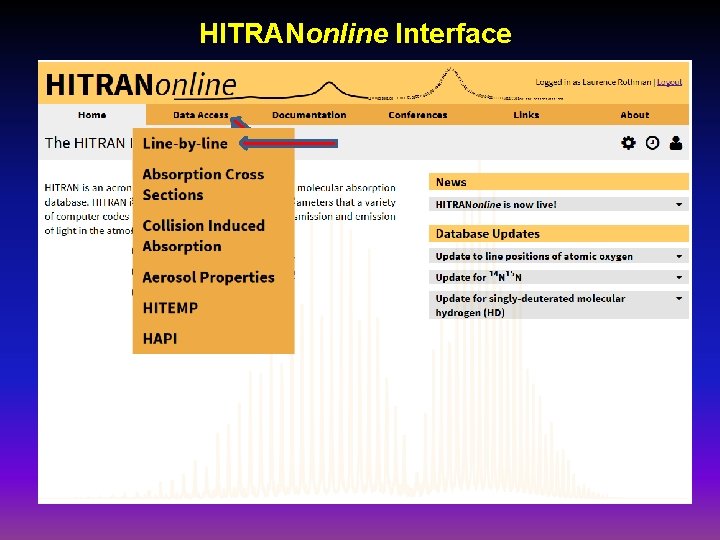This screenshot has height=540, width=720.
Task: Select Line-by-line from the dropdown
Action: [x=185, y=143]
